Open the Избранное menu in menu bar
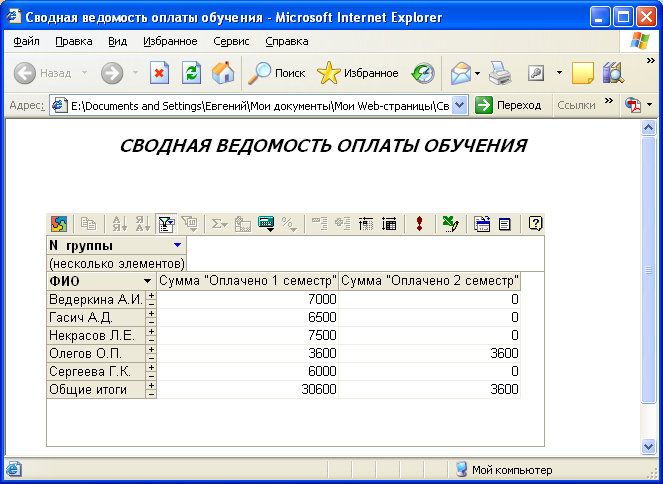663x484 pixels. point(170,41)
